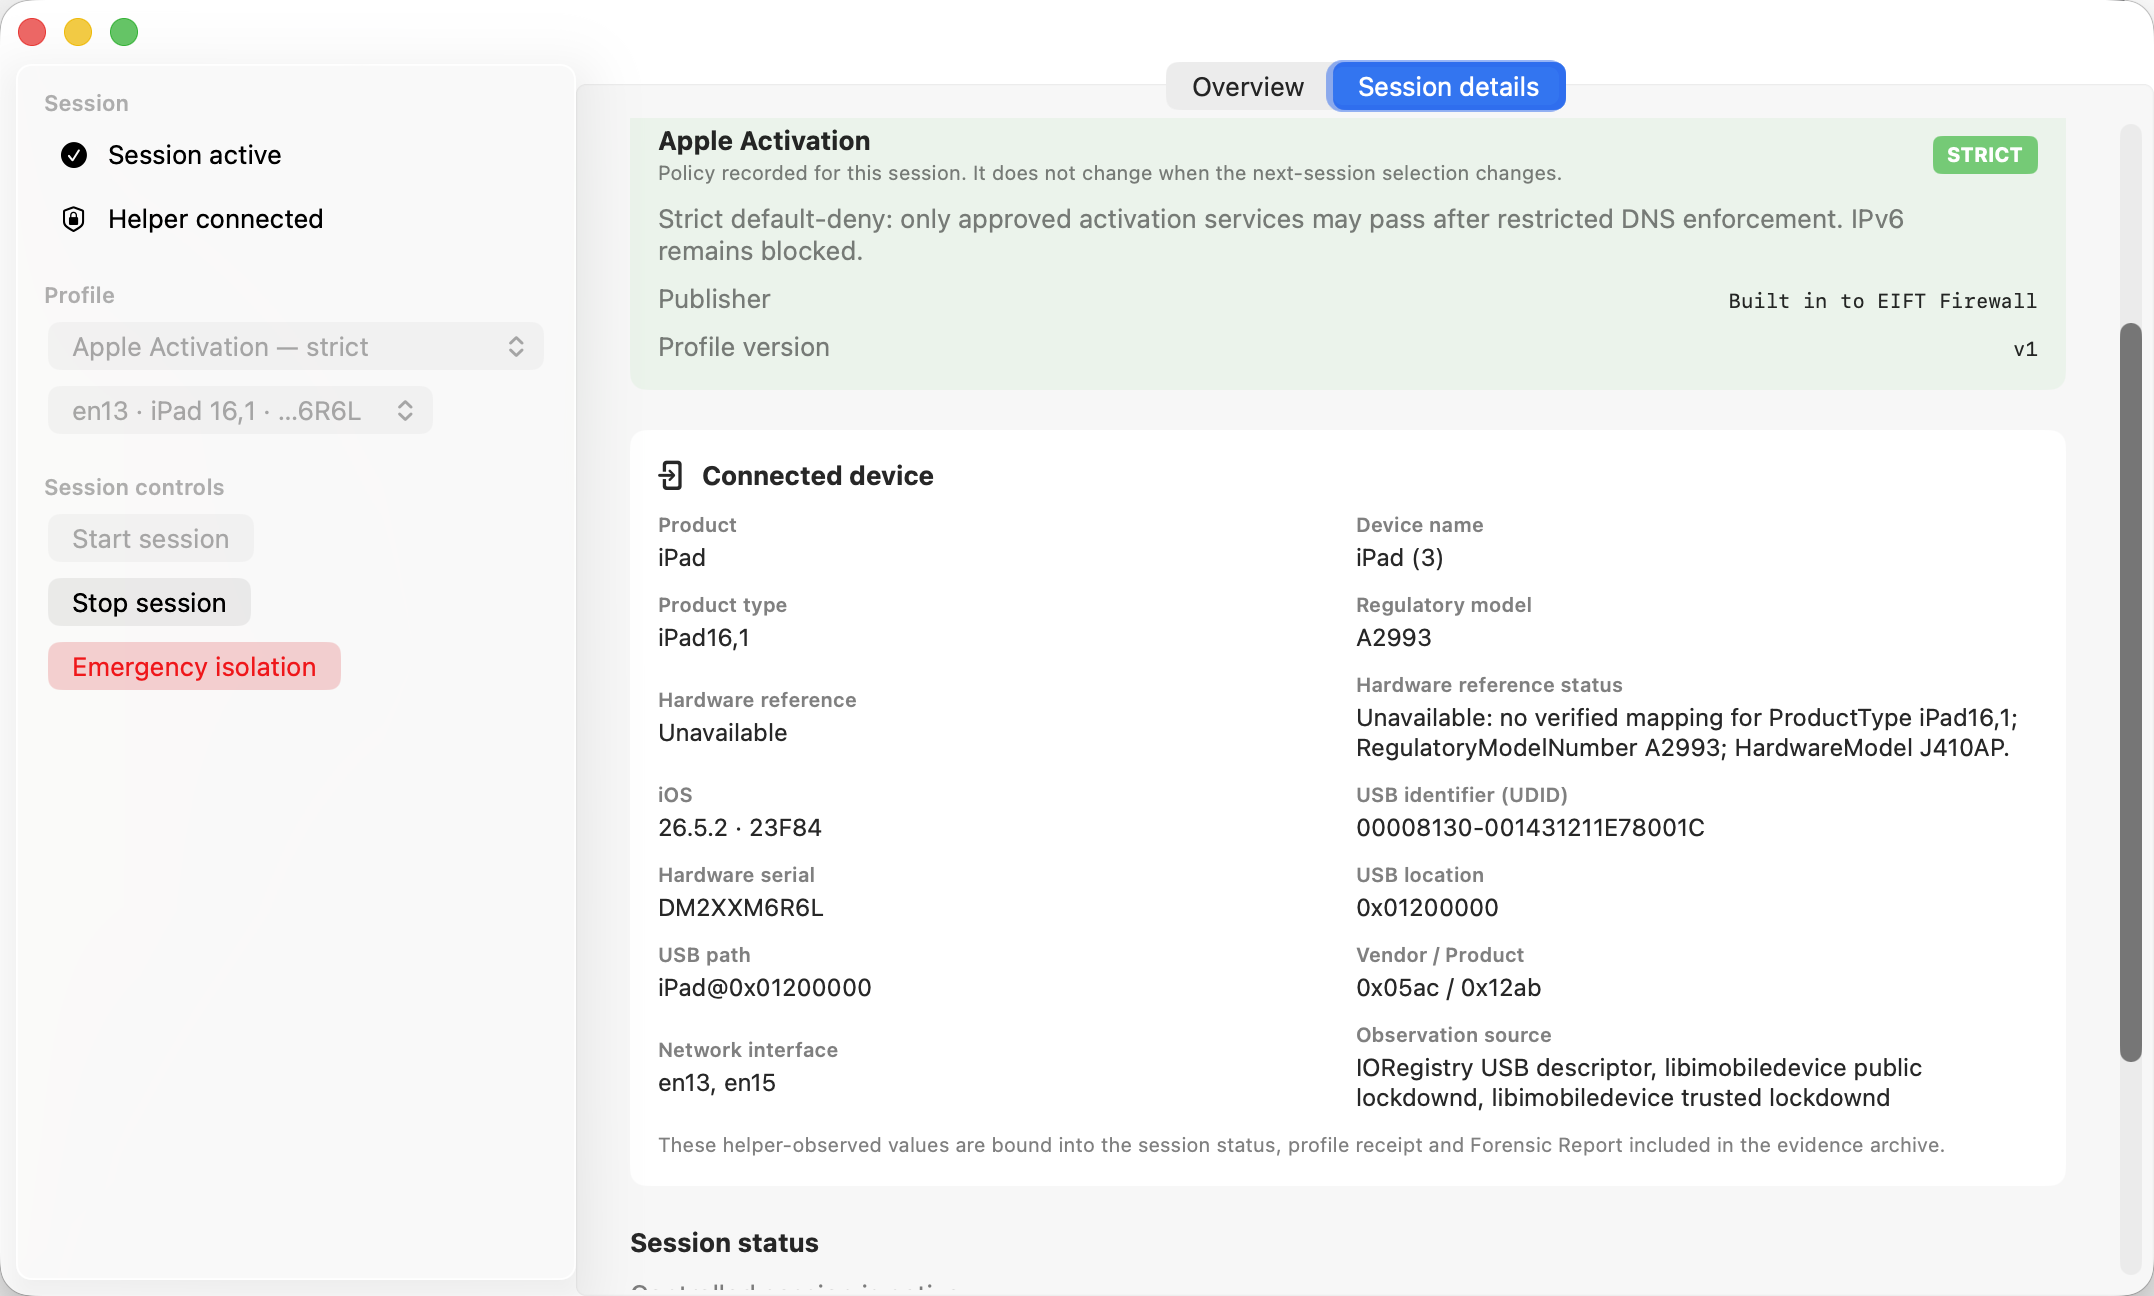Click the Network interface value en13, en15
The image size is (2154, 1296).
click(x=717, y=1083)
